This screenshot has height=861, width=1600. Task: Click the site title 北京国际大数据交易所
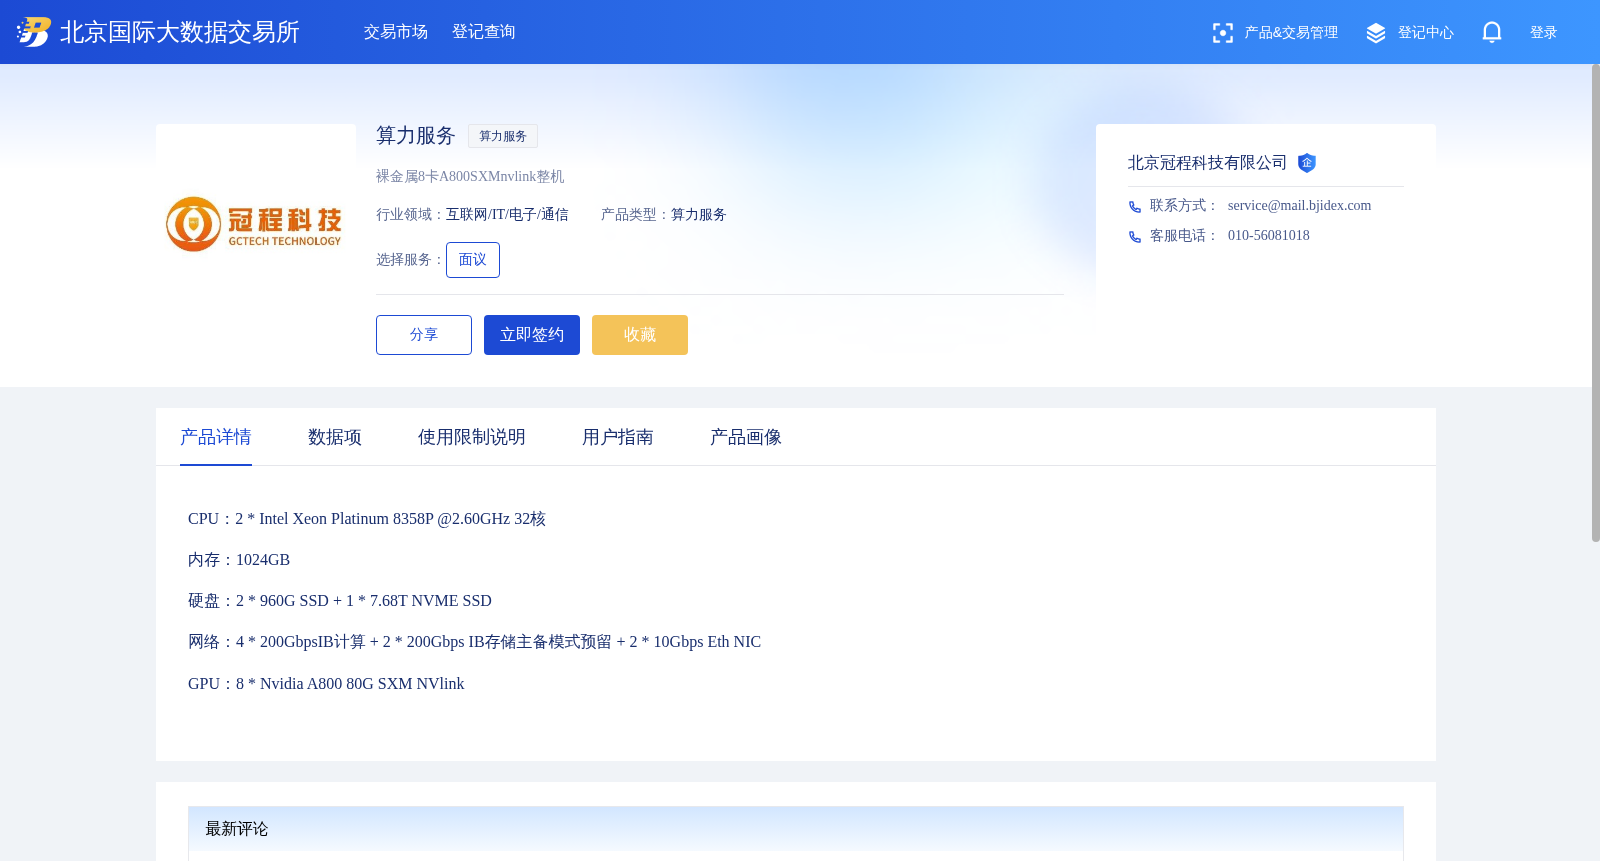pyautogui.click(x=180, y=32)
